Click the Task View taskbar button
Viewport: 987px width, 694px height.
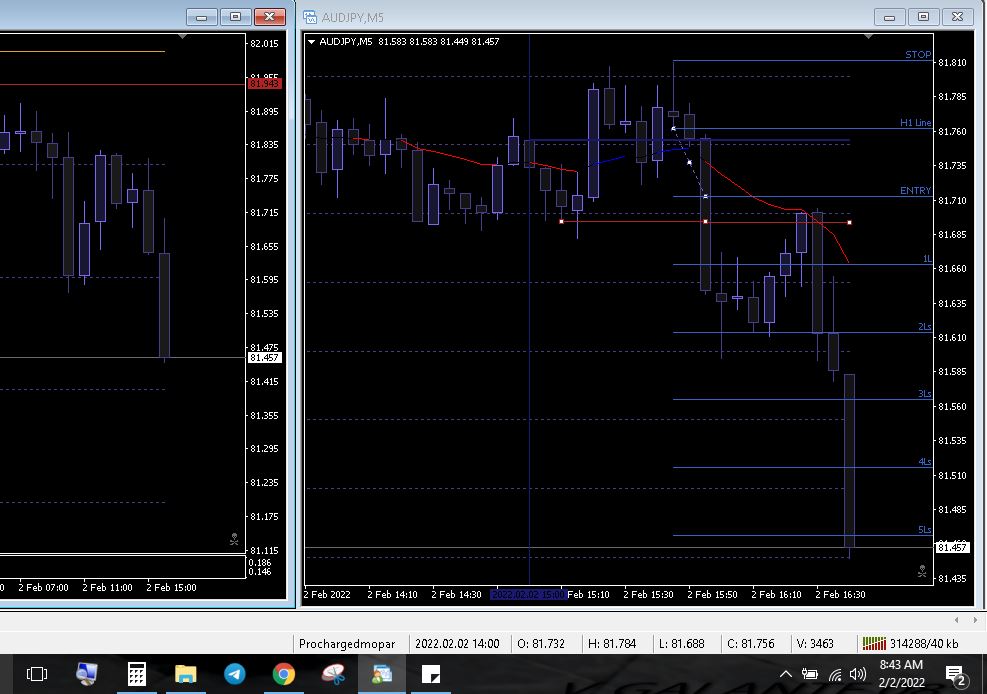click(x=37, y=674)
